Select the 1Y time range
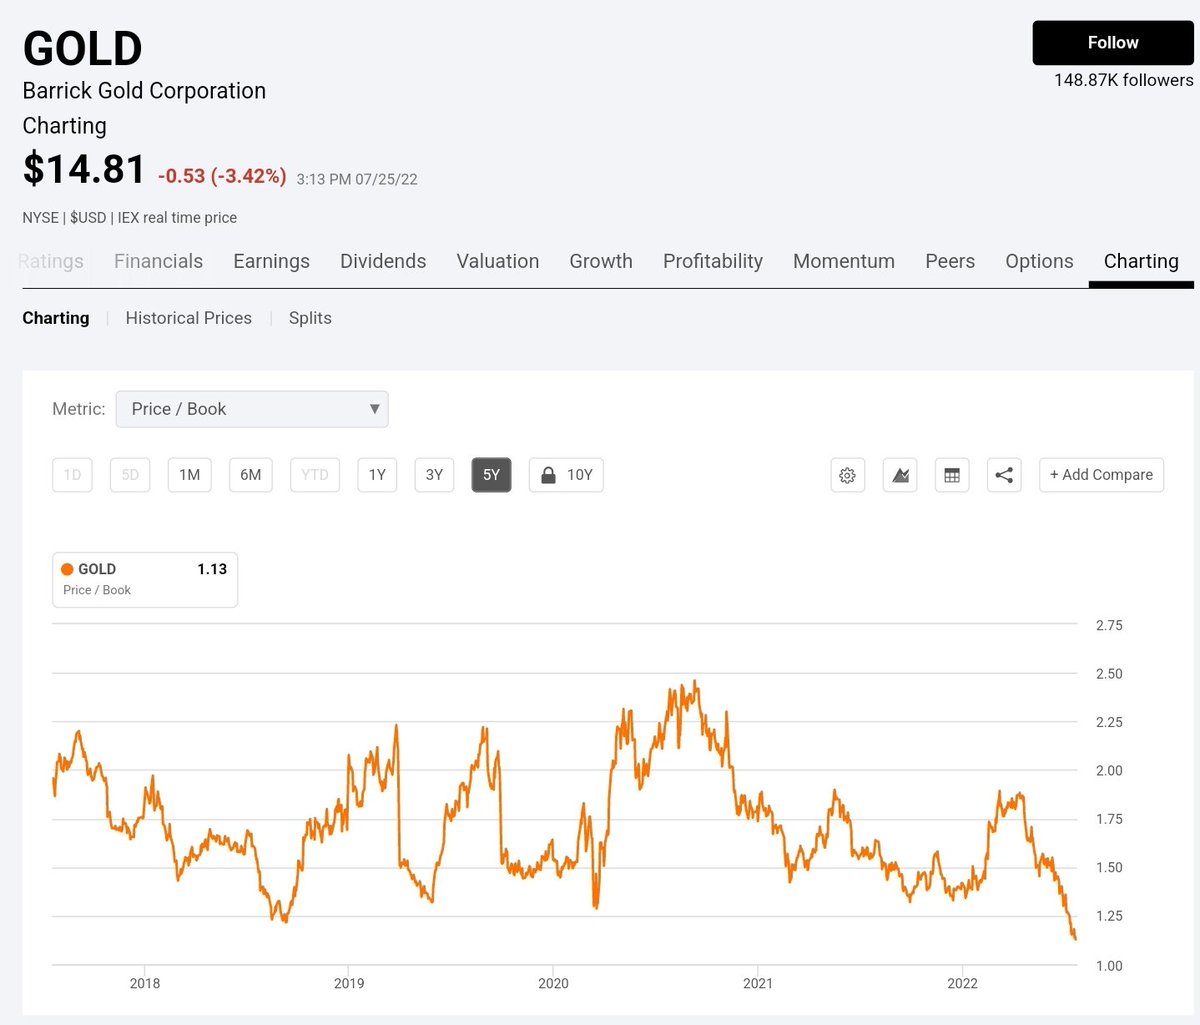 pos(377,475)
